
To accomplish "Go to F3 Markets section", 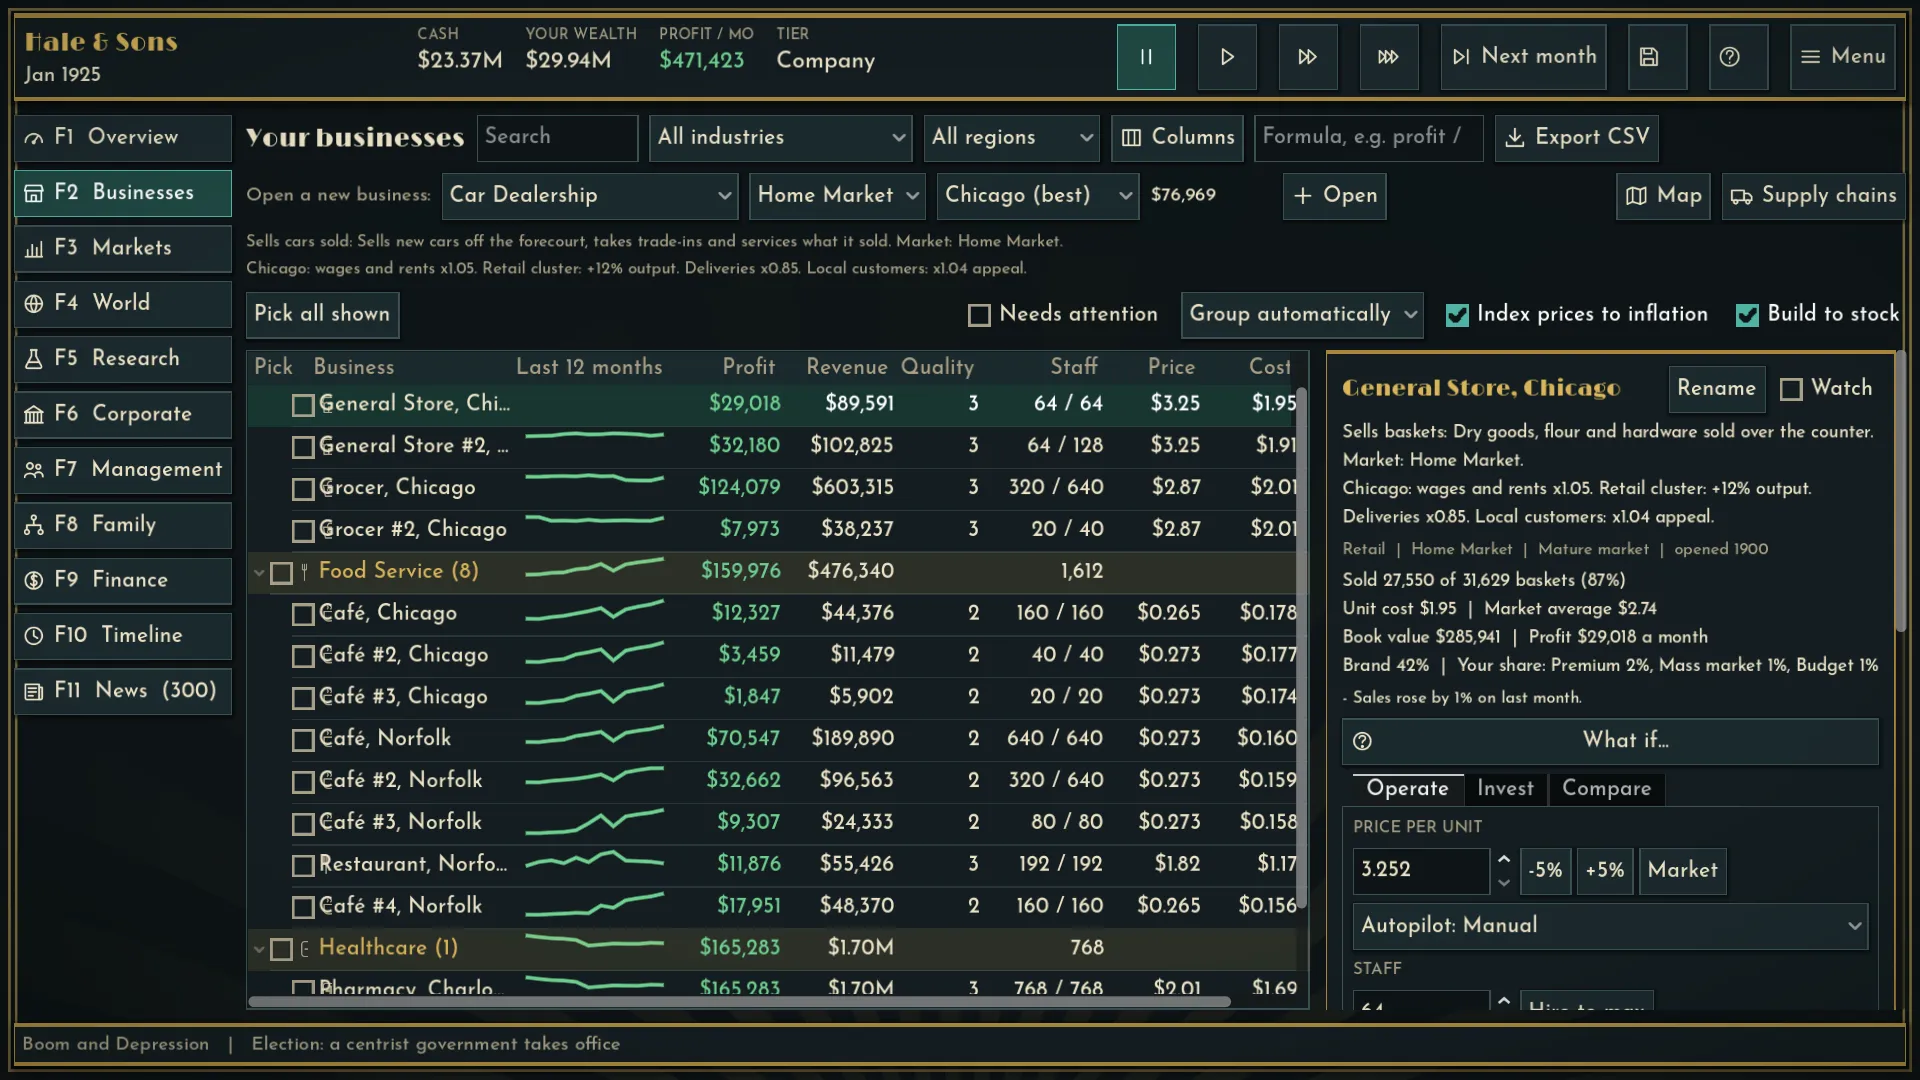I will [123, 248].
